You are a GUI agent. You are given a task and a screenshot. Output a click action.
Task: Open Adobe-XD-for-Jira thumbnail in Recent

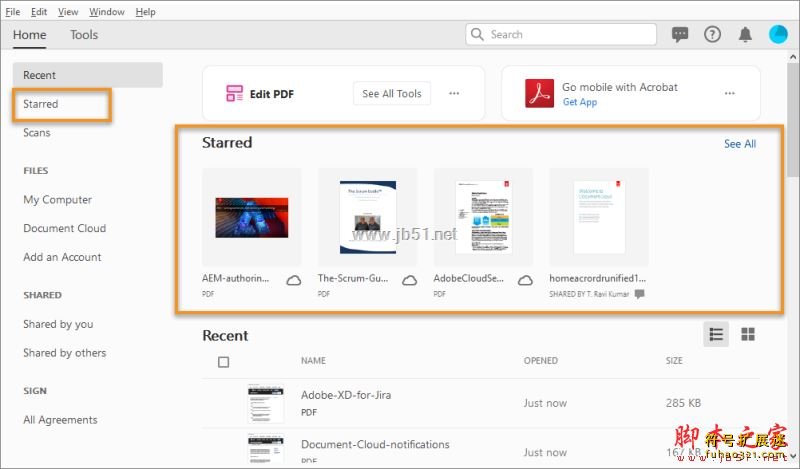click(x=265, y=403)
